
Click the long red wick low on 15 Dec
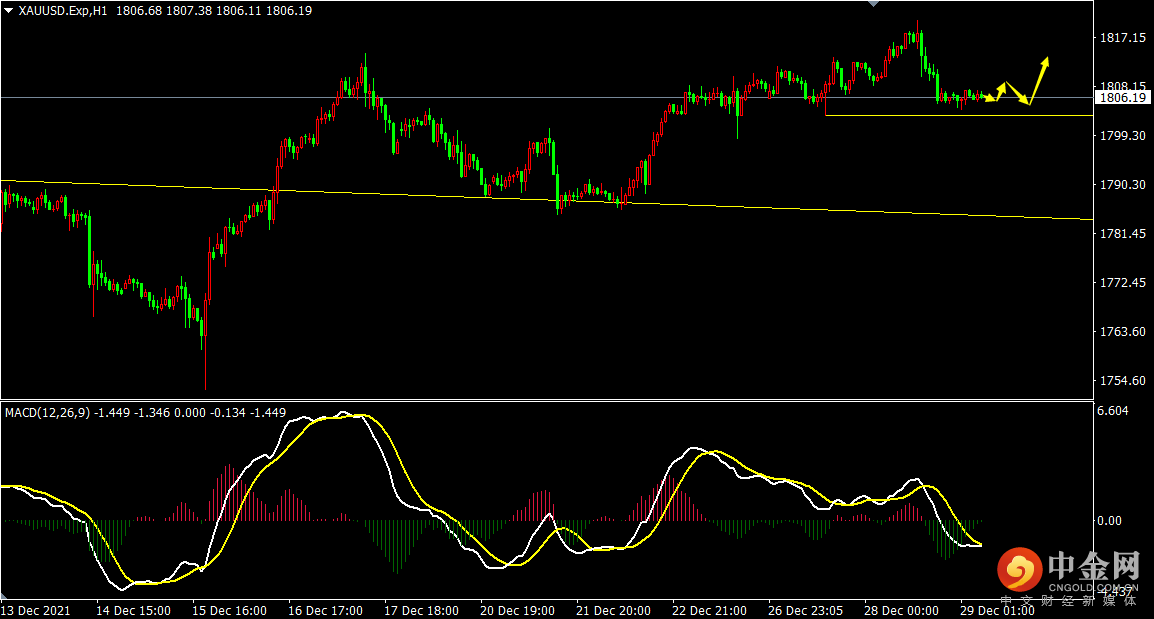click(x=205, y=364)
